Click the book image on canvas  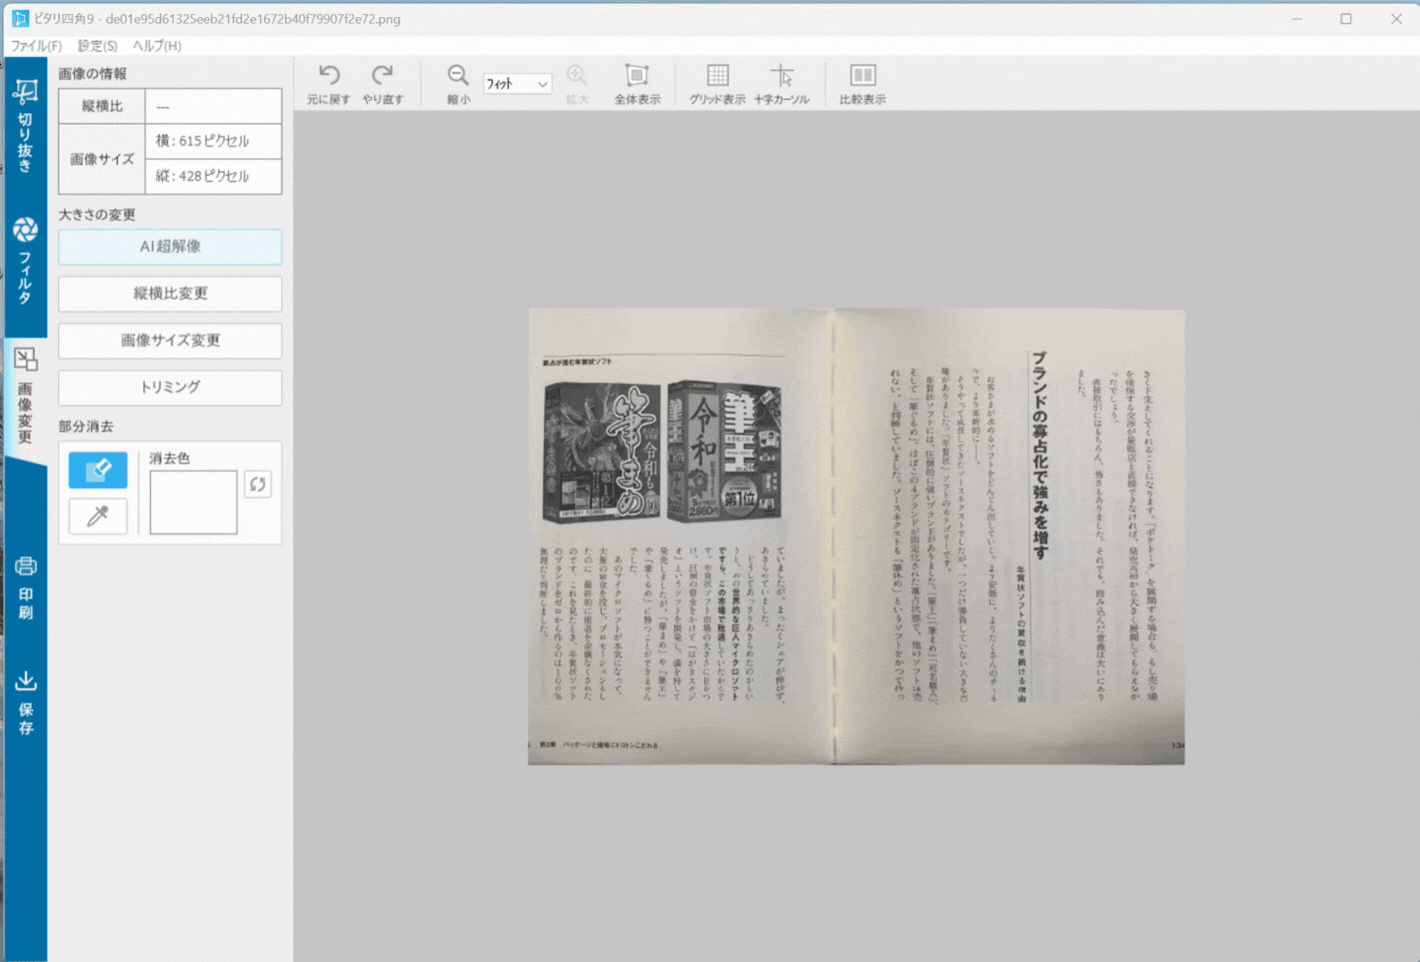pos(856,537)
